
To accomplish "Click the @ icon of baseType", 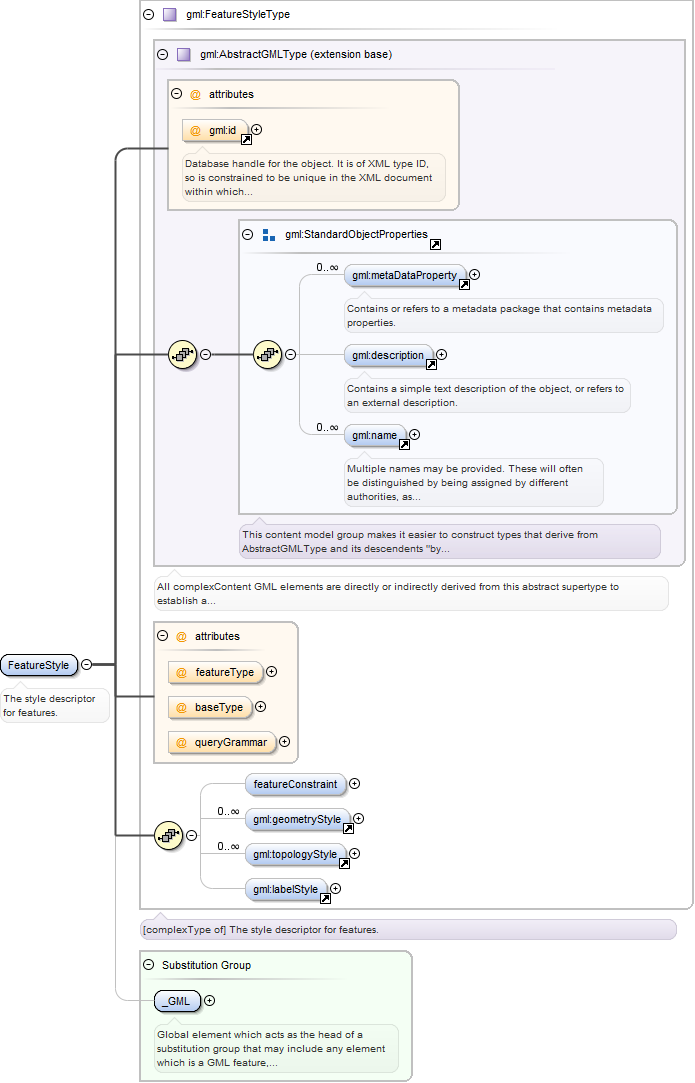I will (x=181, y=707).
